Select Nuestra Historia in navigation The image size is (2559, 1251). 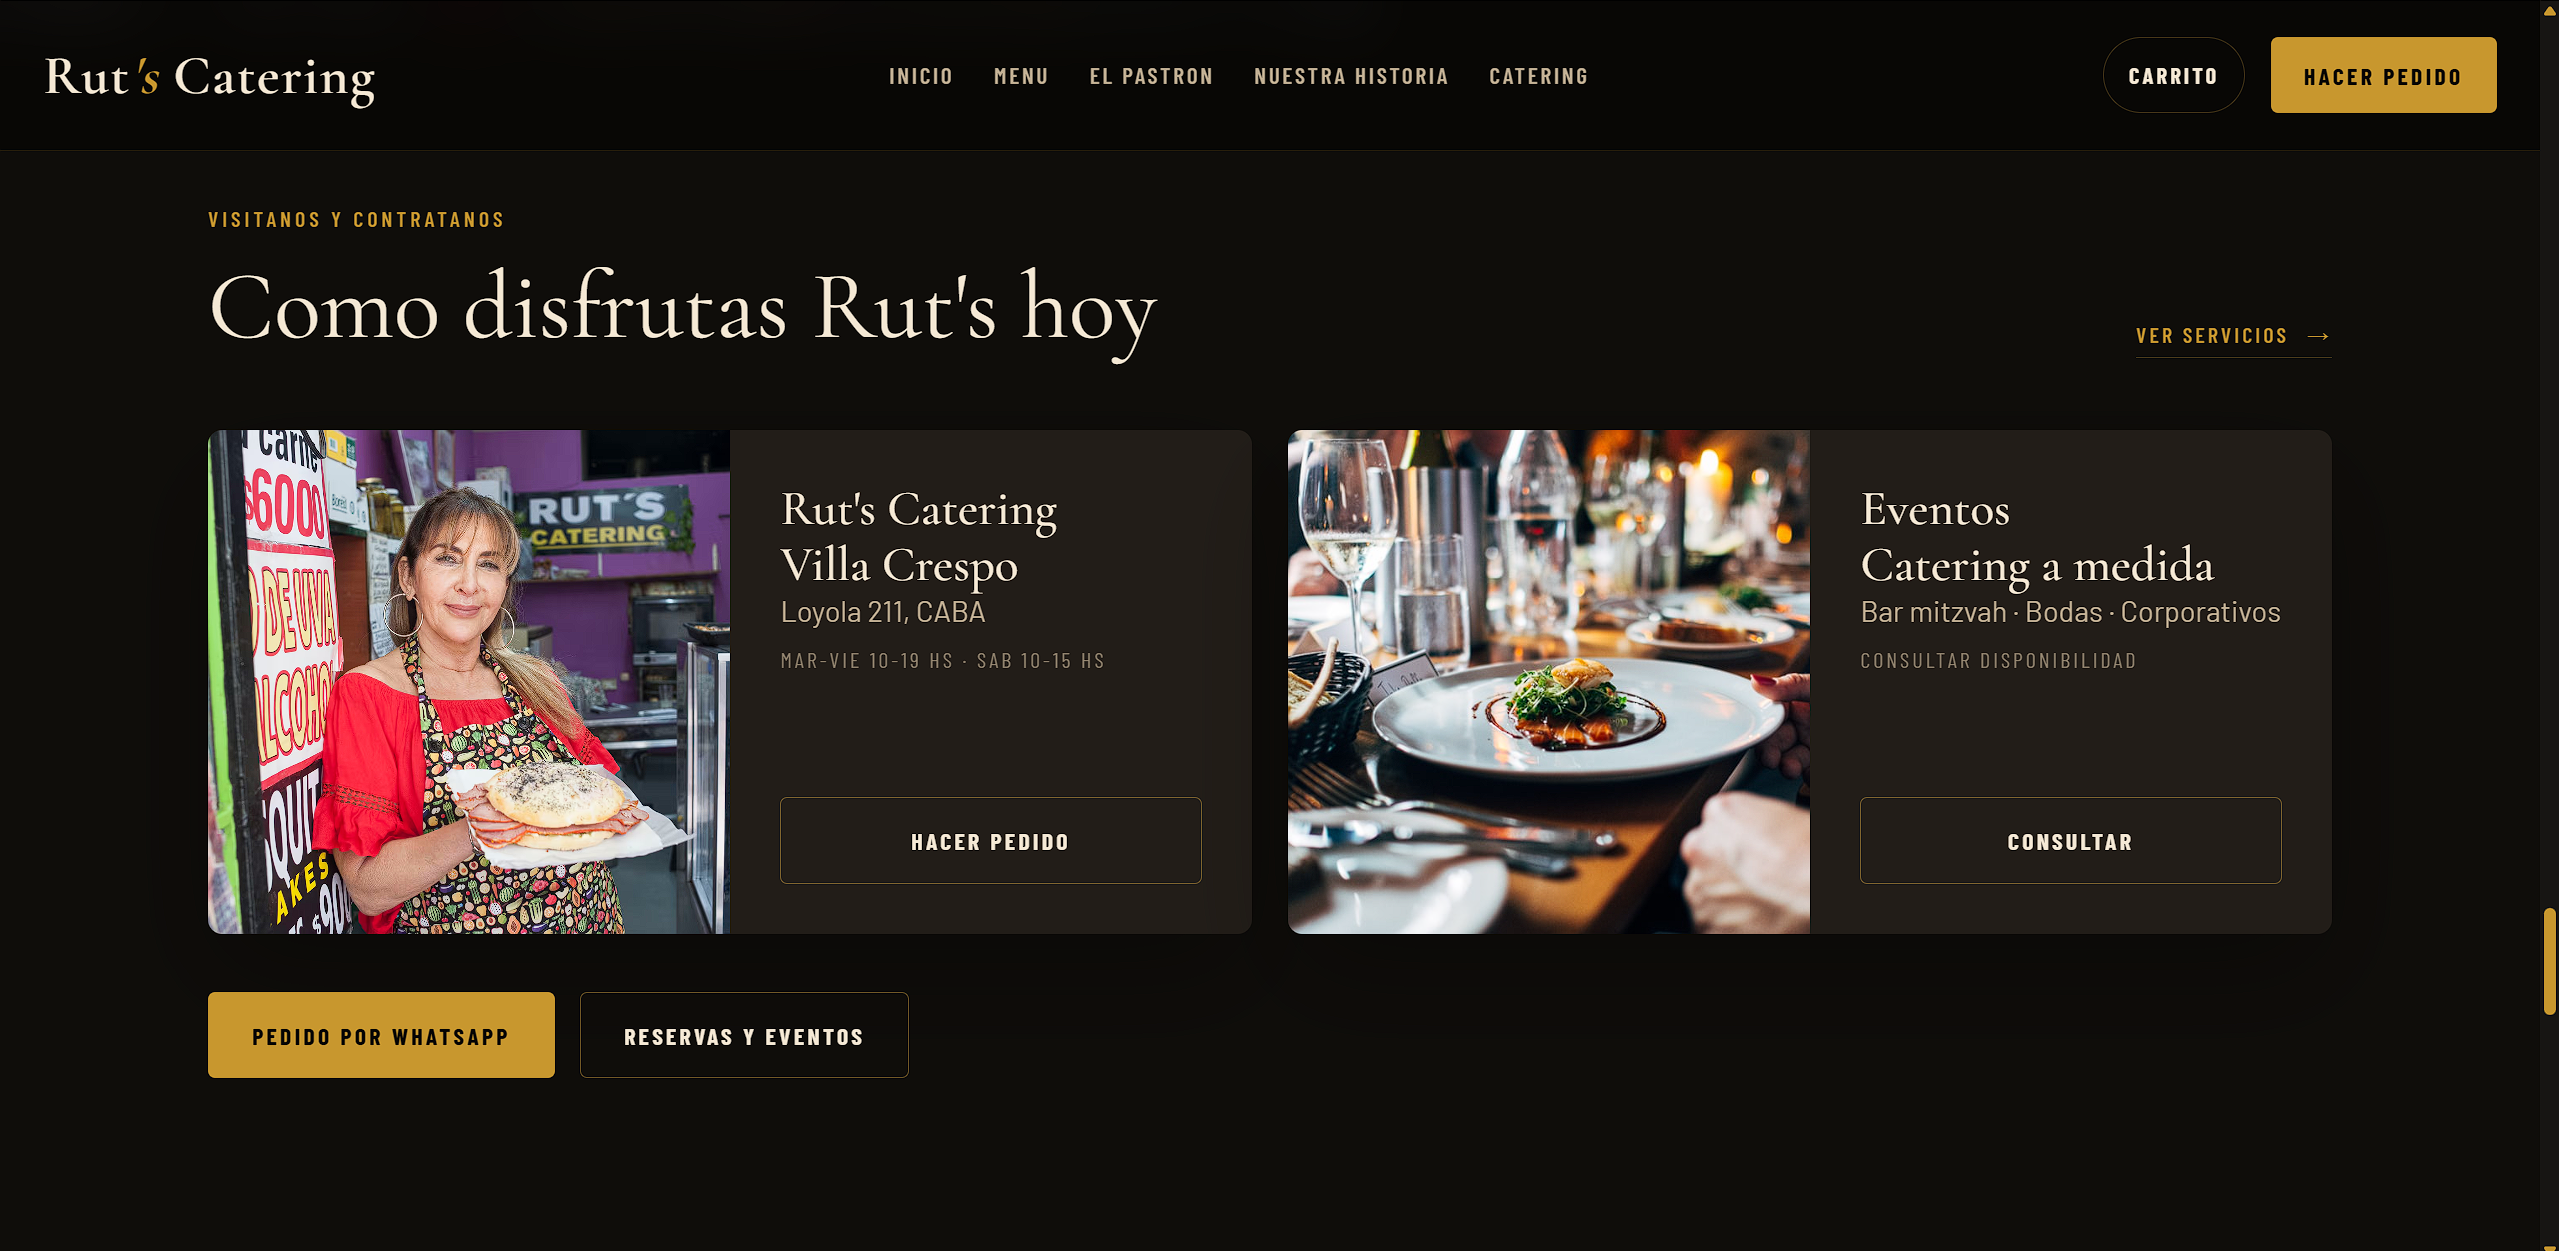pos(1351,76)
